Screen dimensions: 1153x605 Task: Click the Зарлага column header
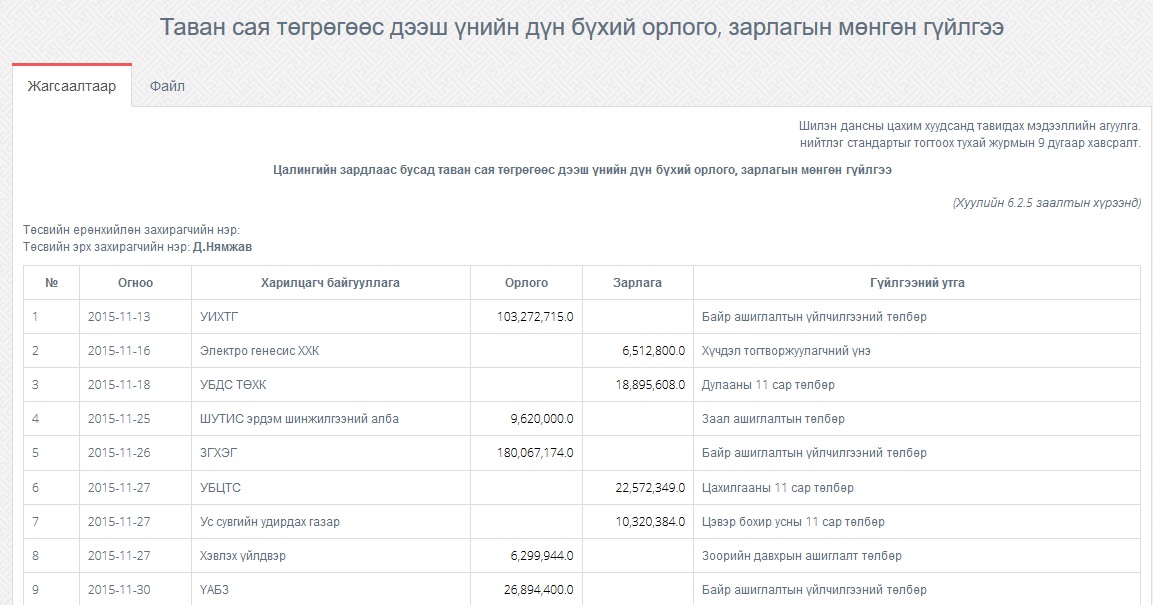(638, 282)
